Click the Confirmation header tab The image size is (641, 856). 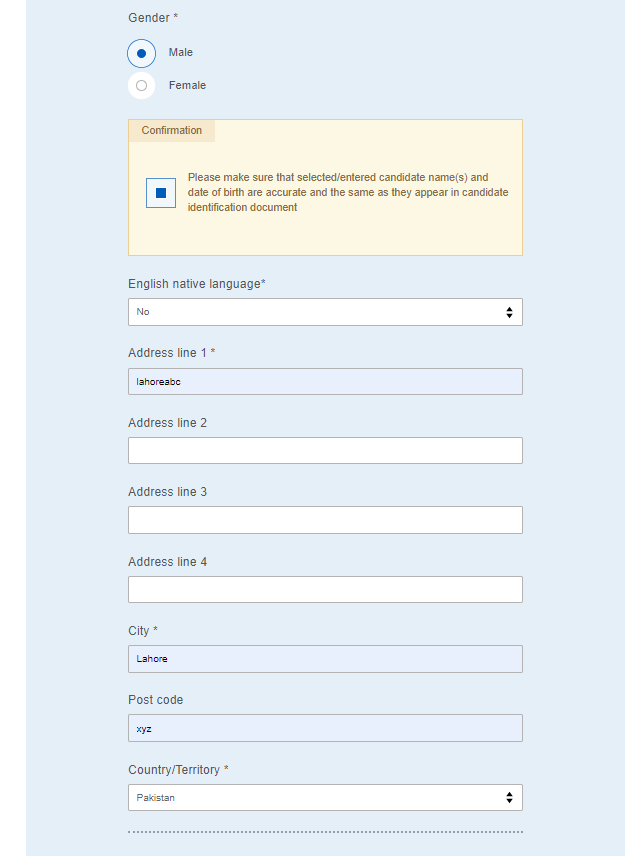pyautogui.click(x=171, y=131)
